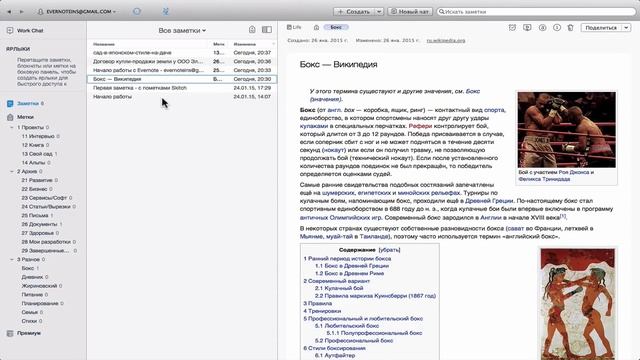Toggle the note list view layout icon

(x=267, y=30)
